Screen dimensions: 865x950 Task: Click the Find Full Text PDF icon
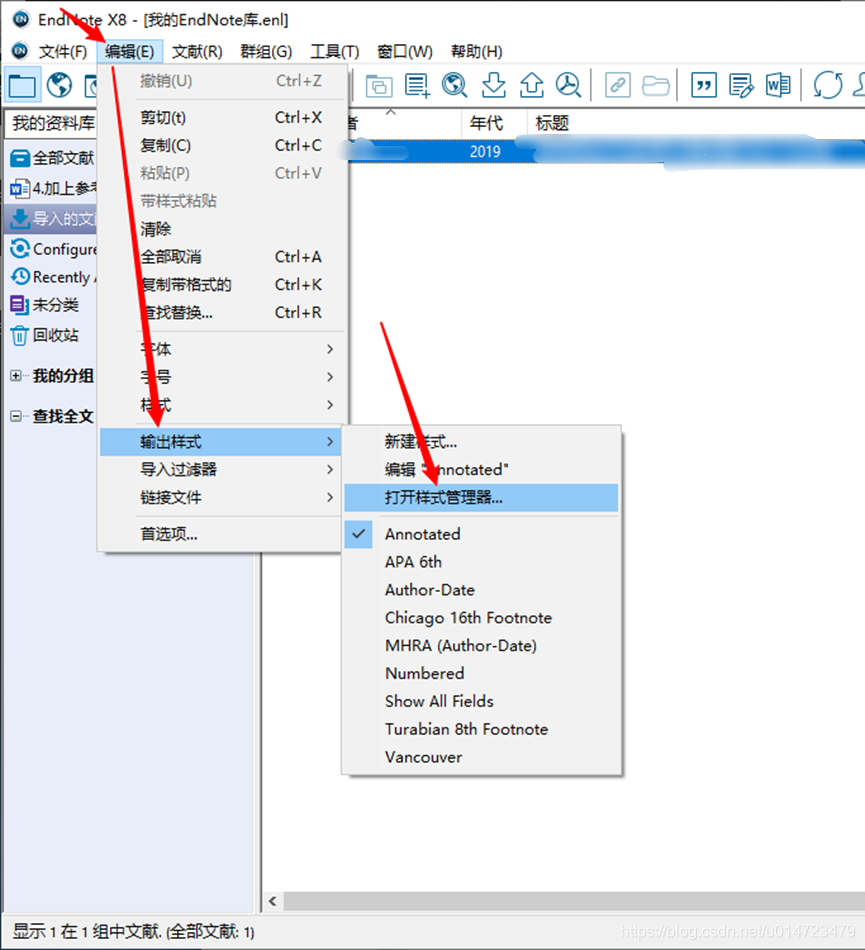tap(568, 85)
